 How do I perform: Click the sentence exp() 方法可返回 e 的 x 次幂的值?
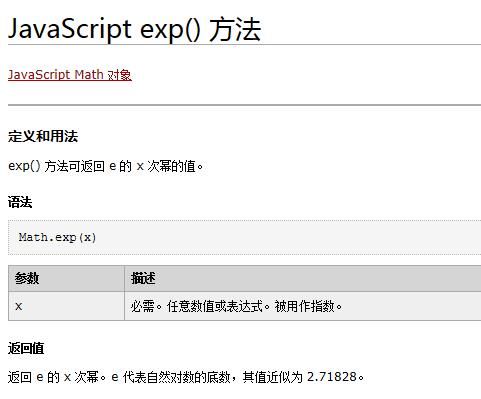point(105,166)
